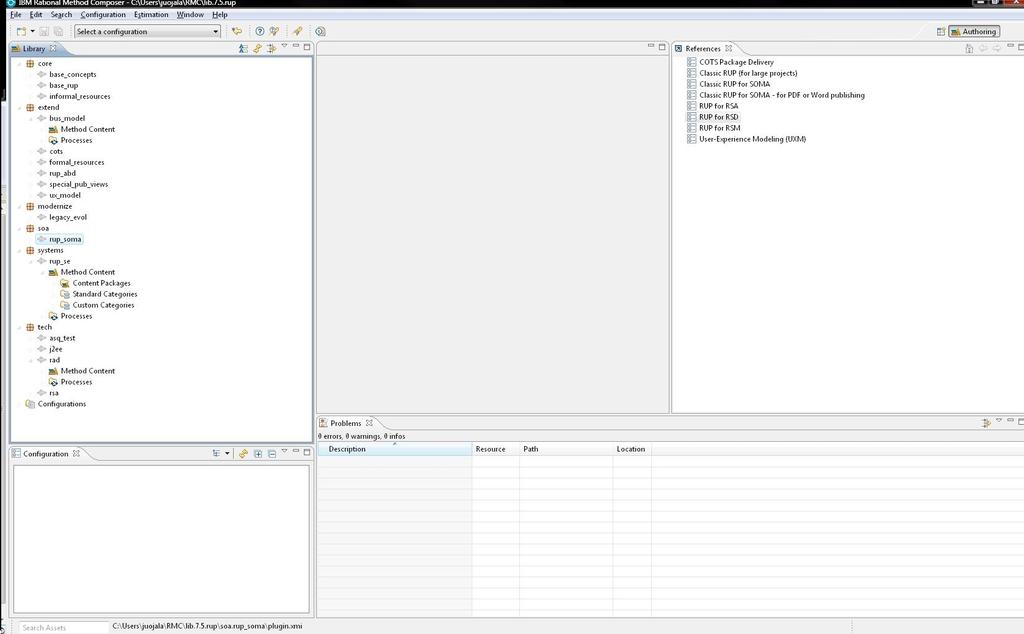The height and width of the screenshot is (634, 1024).
Task: Open the Search menu
Action: 61,14
